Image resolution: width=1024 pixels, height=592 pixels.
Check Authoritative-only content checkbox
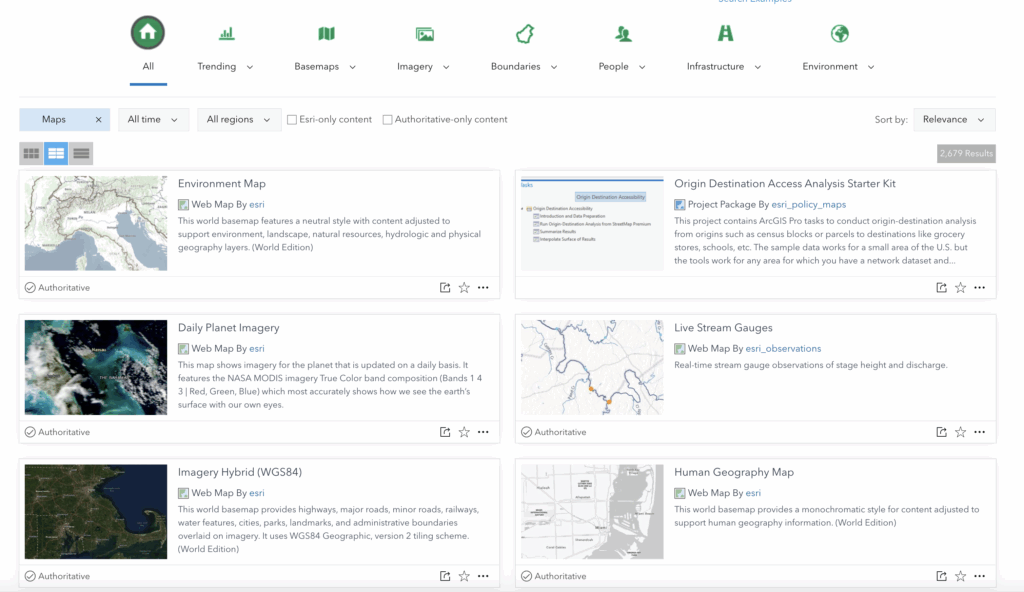click(387, 120)
